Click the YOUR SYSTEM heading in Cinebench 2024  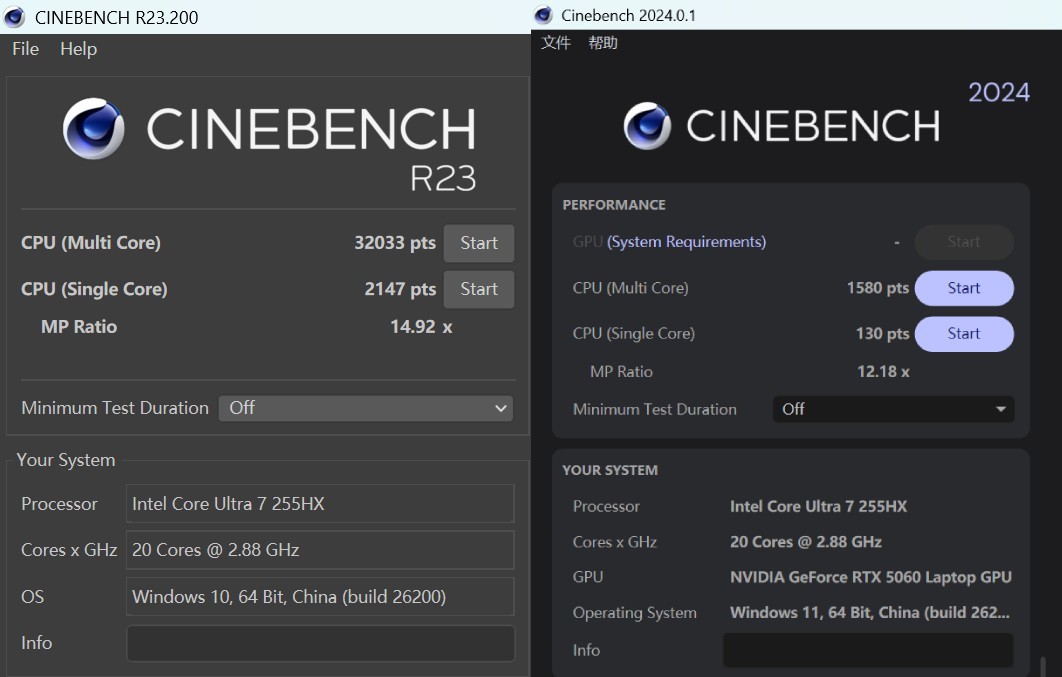610,471
